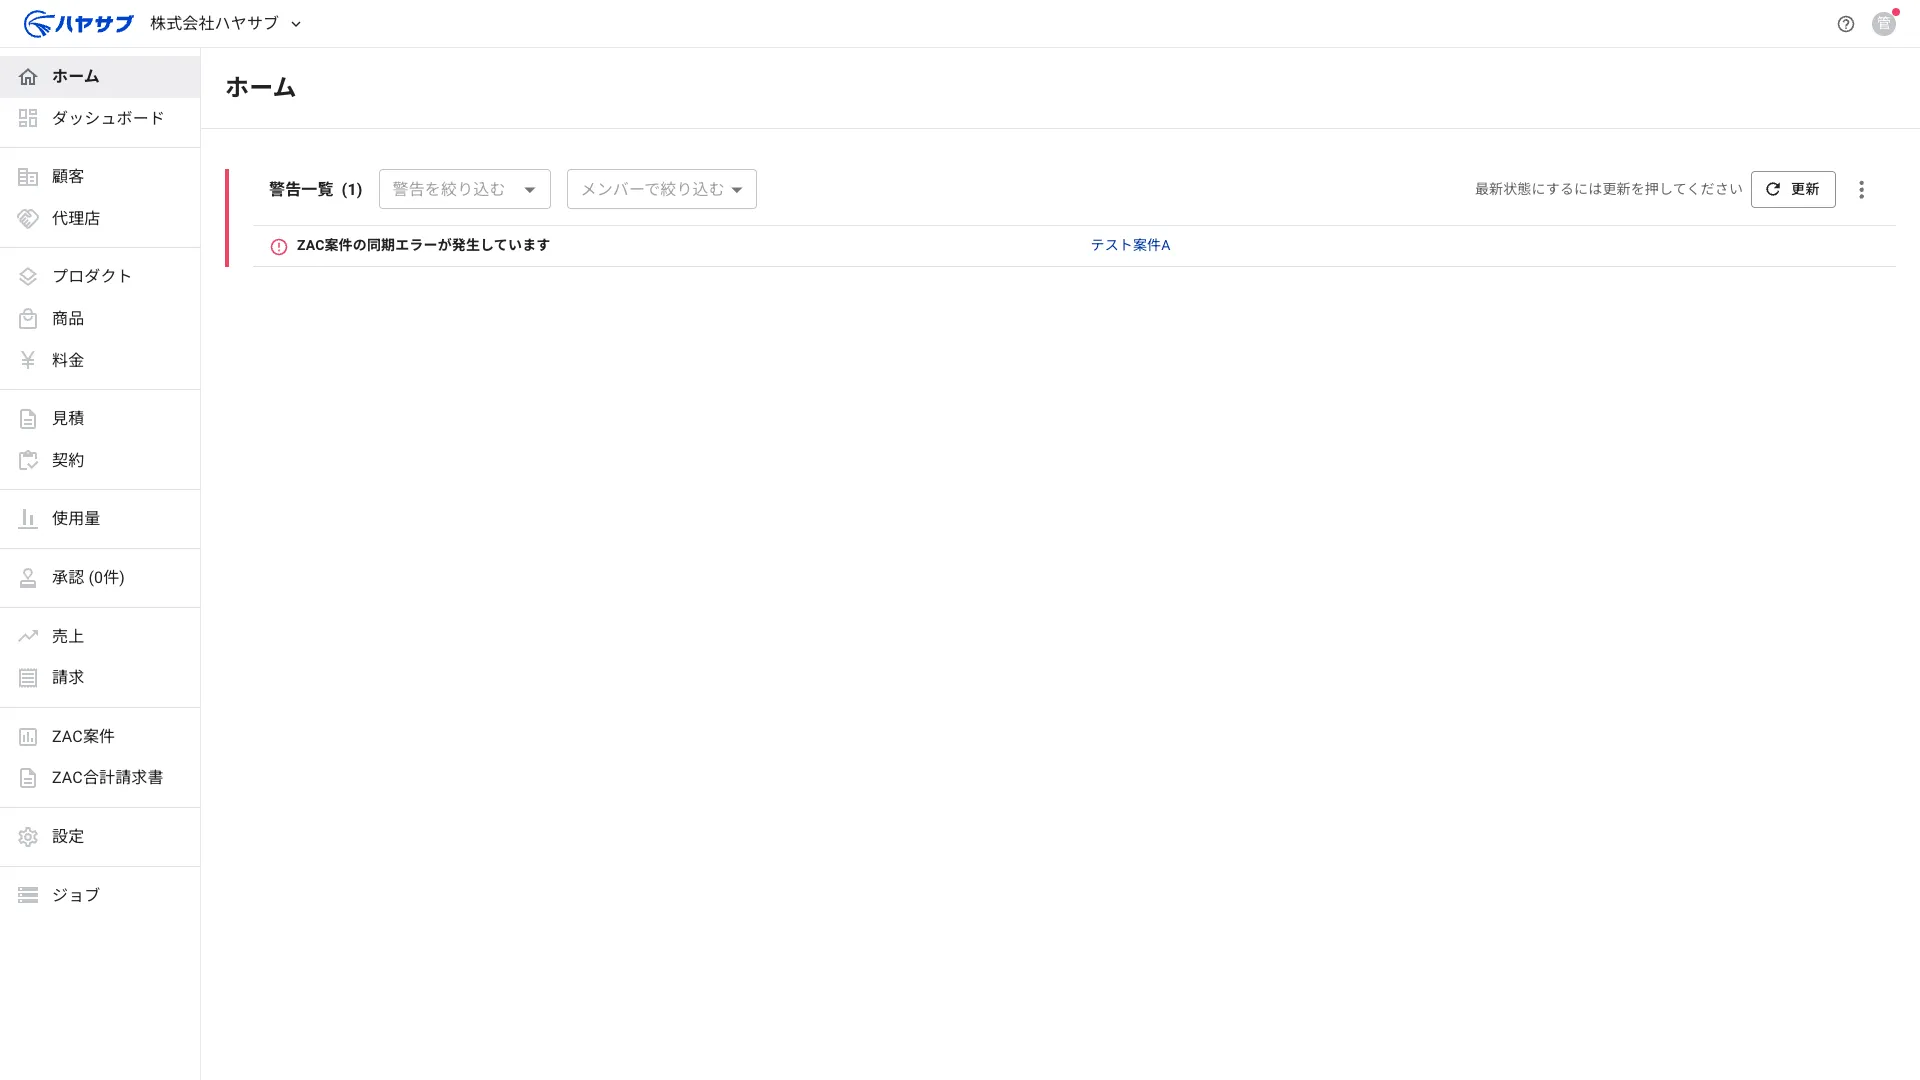This screenshot has height=1080, width=1920.
Task: Click the red warning icon beside ZAC案件 error
Action: coord(279,246)
